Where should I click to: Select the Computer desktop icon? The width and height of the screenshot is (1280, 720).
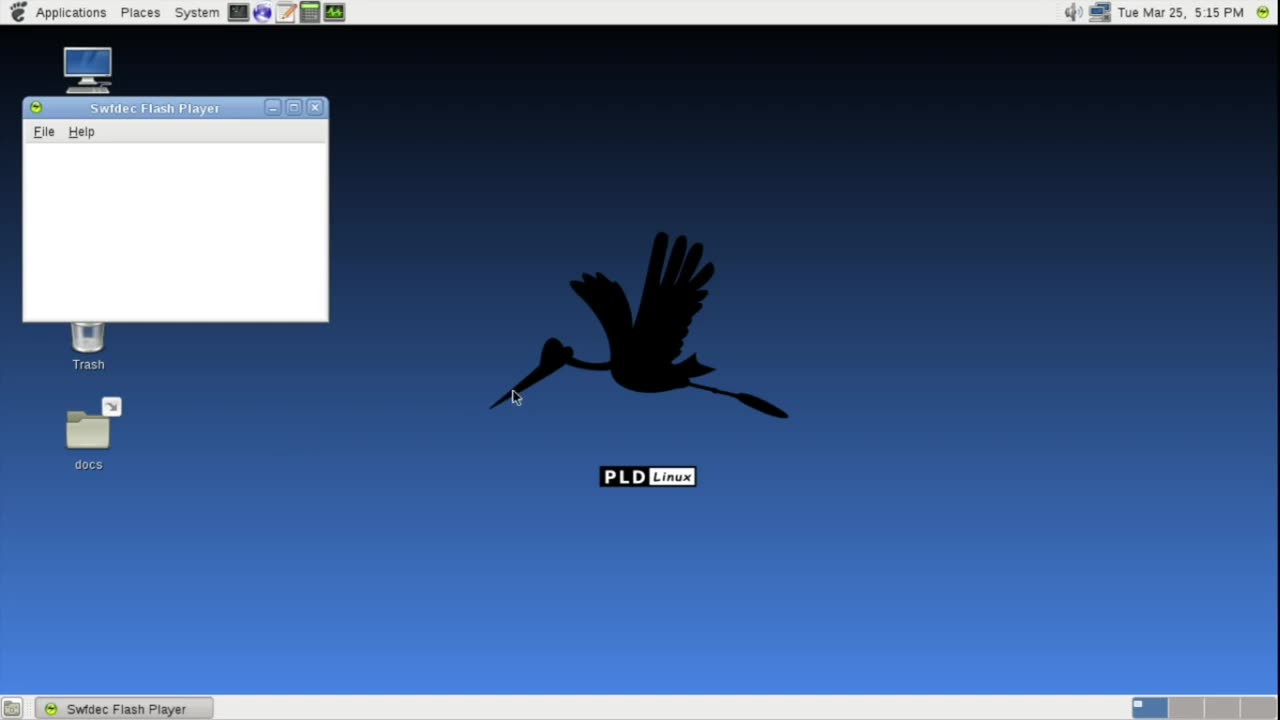pyautogui.click(x=88, y=70)
